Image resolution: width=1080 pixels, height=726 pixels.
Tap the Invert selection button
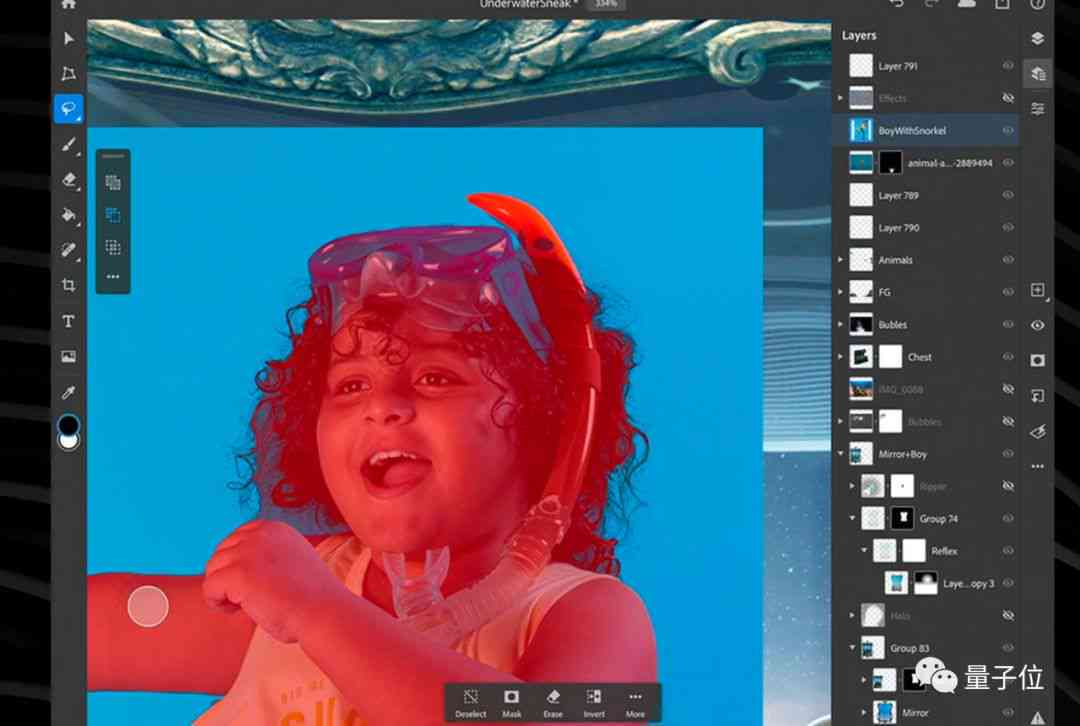click(x=594, y=703)
